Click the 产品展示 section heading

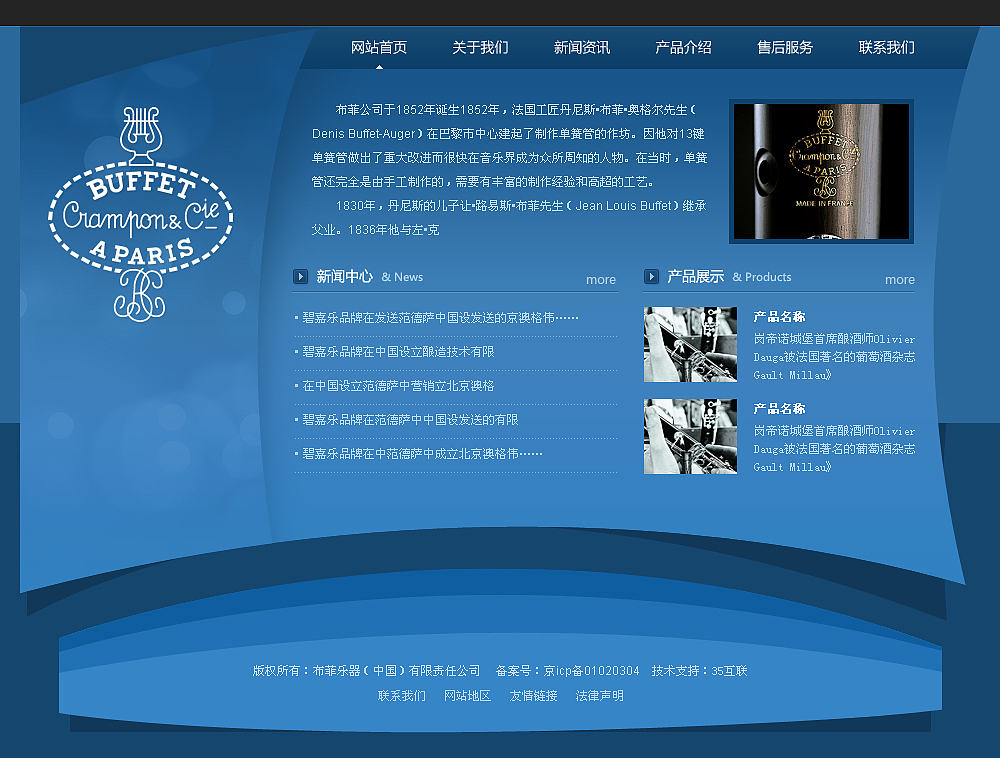point(695,277)
